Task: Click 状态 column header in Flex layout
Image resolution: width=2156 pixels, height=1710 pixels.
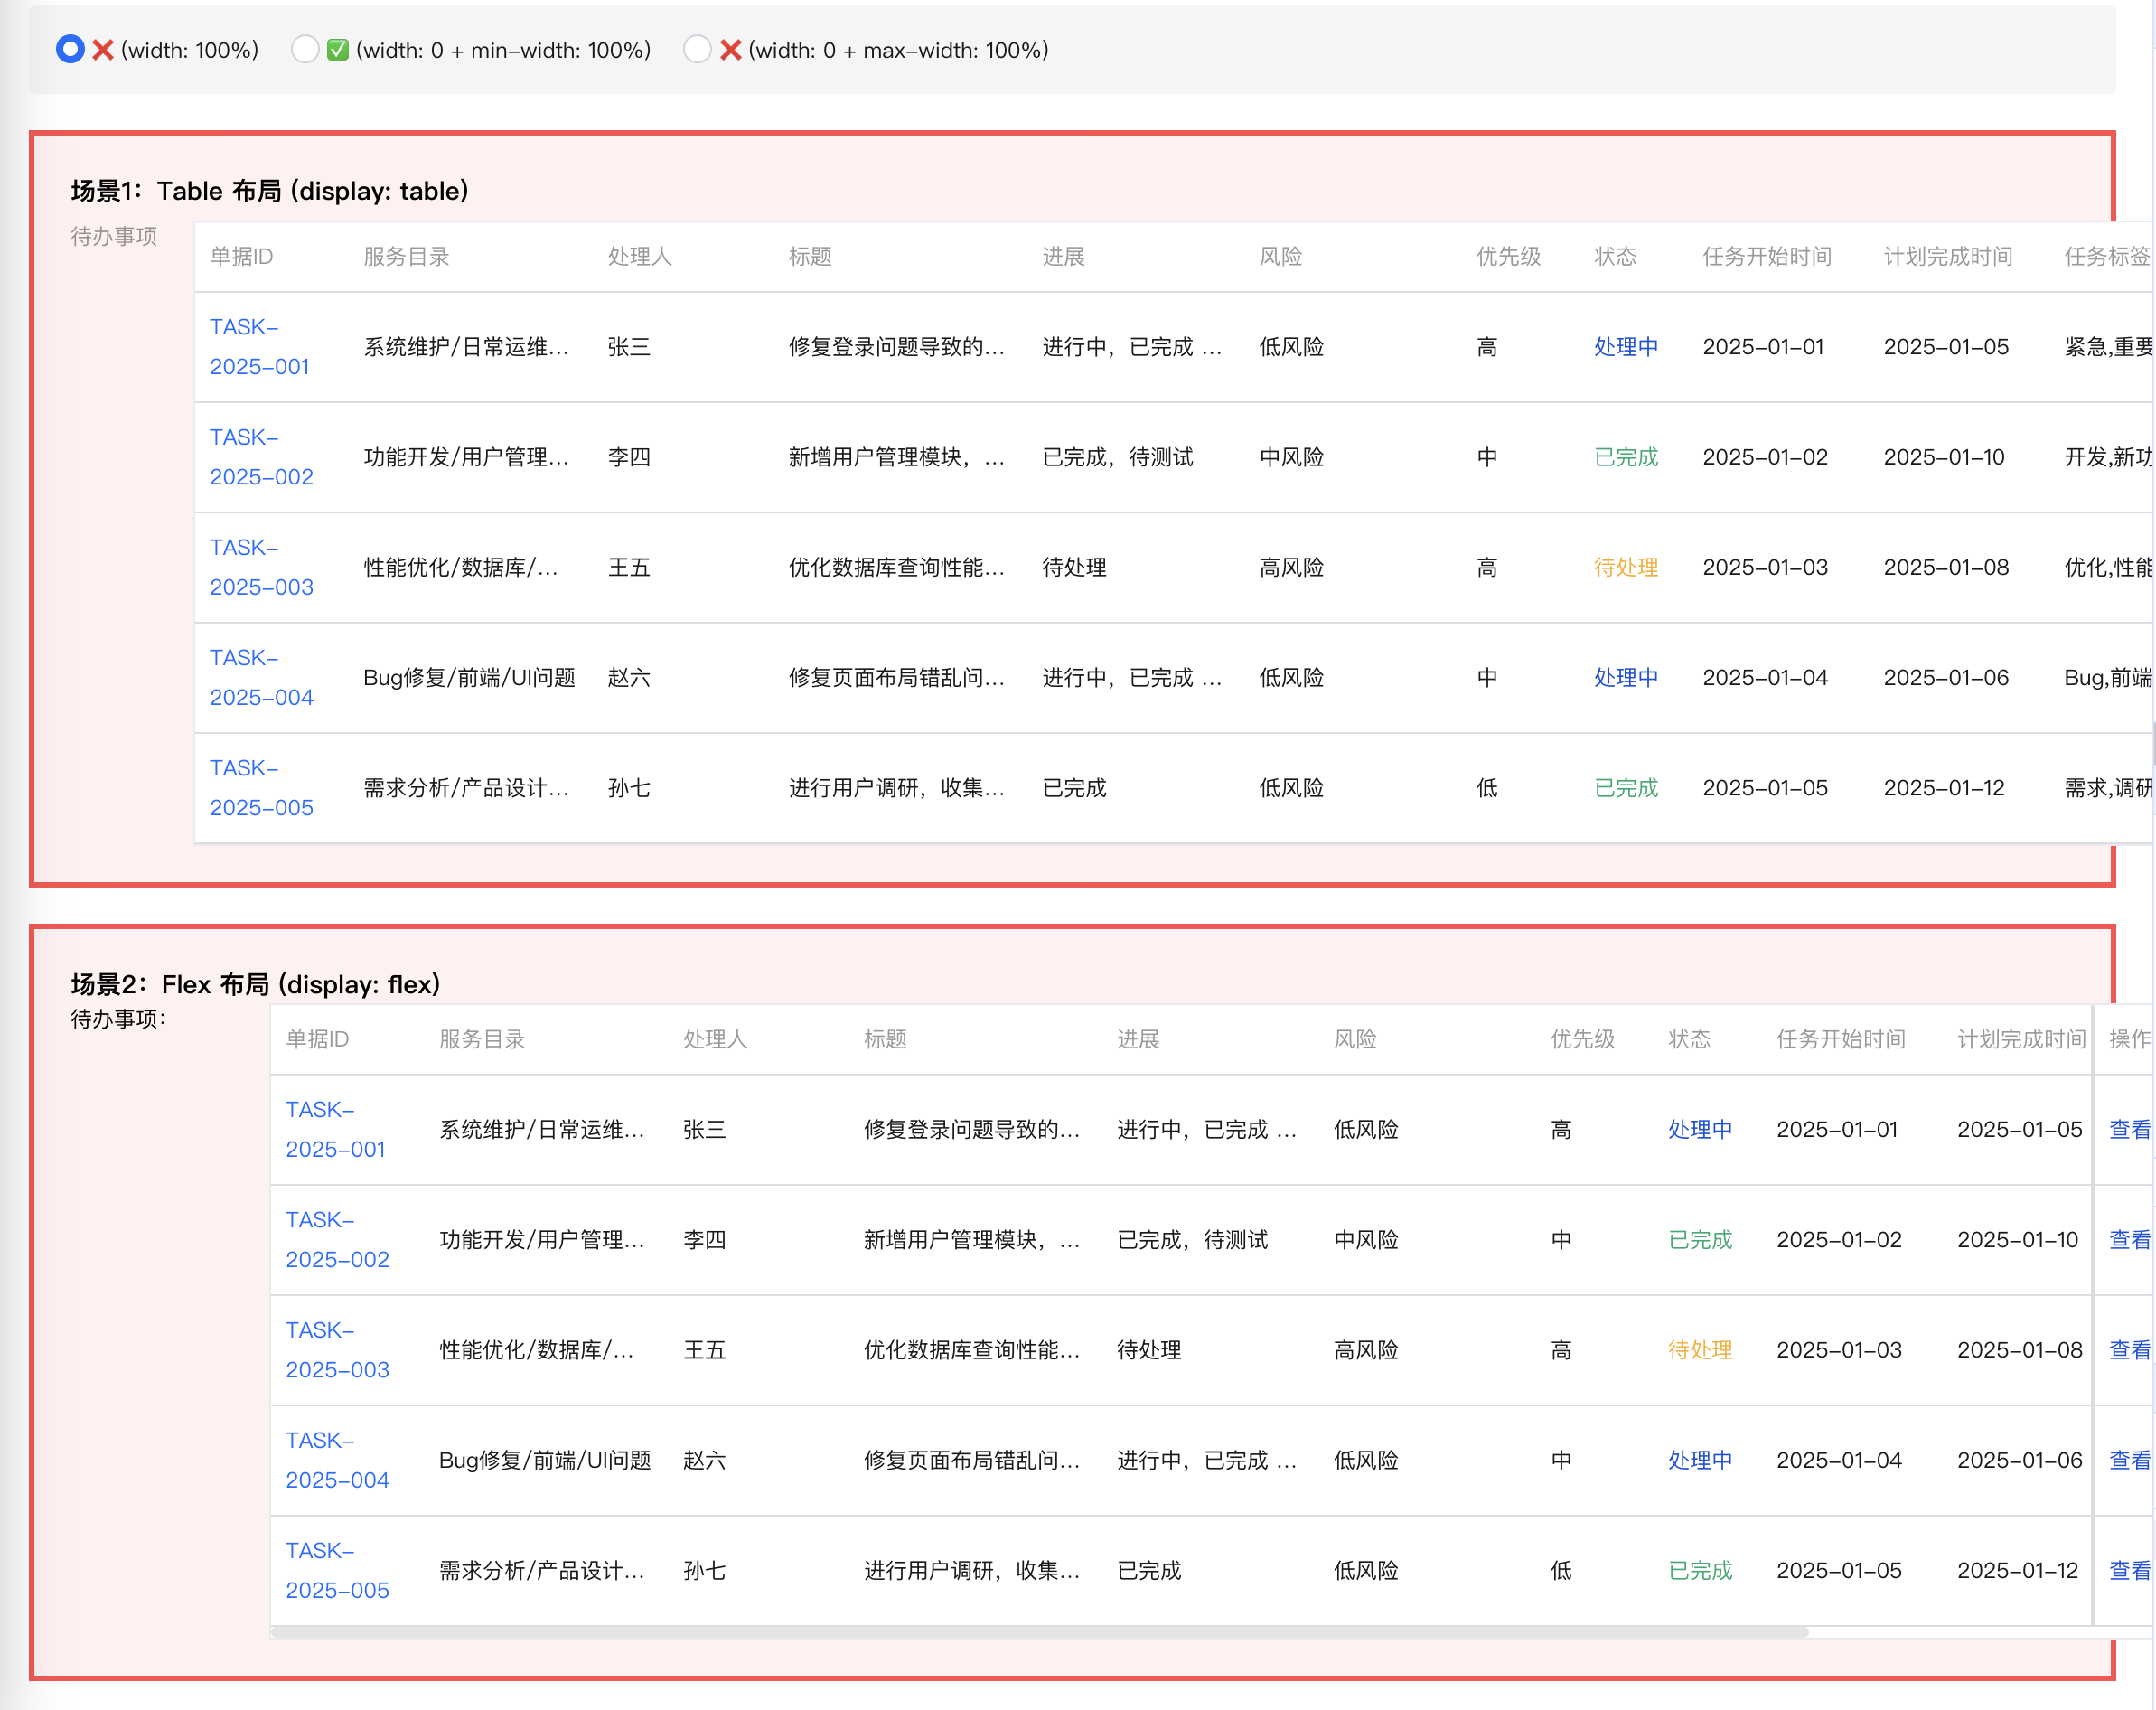Action: point(1688,1039)
